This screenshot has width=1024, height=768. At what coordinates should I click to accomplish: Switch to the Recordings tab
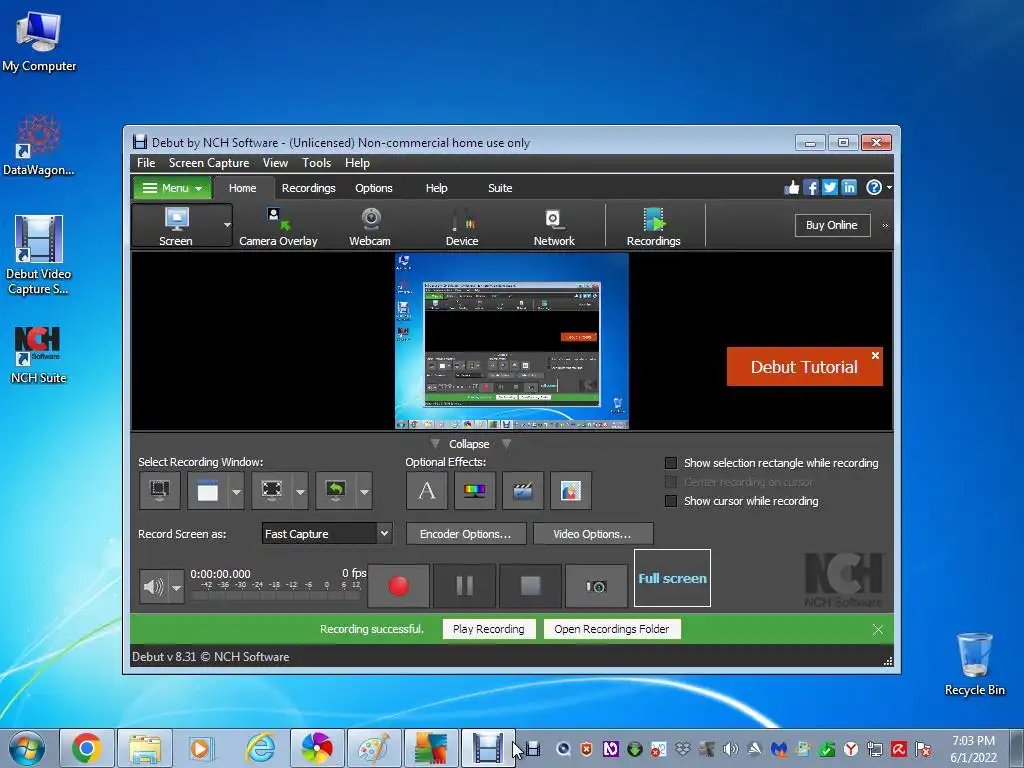click(x=308, y=188)
